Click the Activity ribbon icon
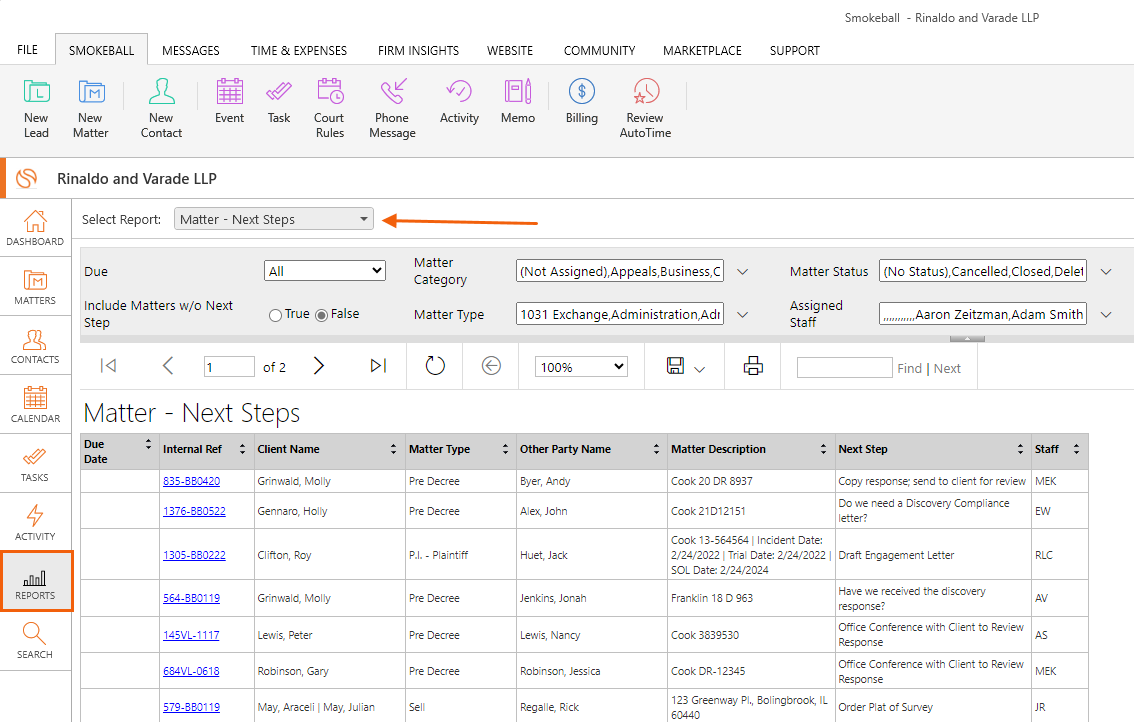The image size is (1134, 722). 459,101
